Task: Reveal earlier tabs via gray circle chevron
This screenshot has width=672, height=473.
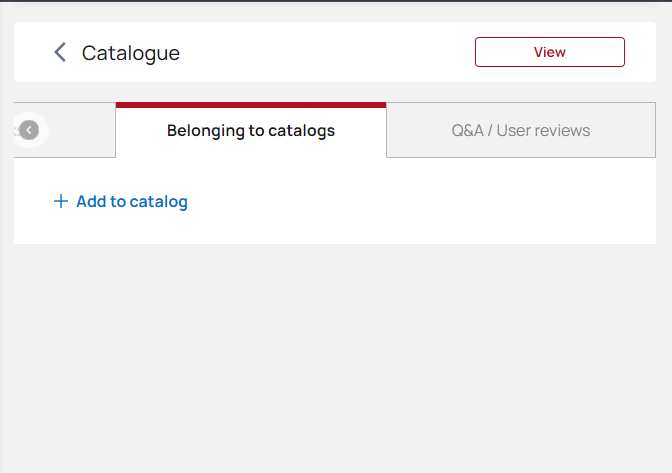Action: point(29,130)
